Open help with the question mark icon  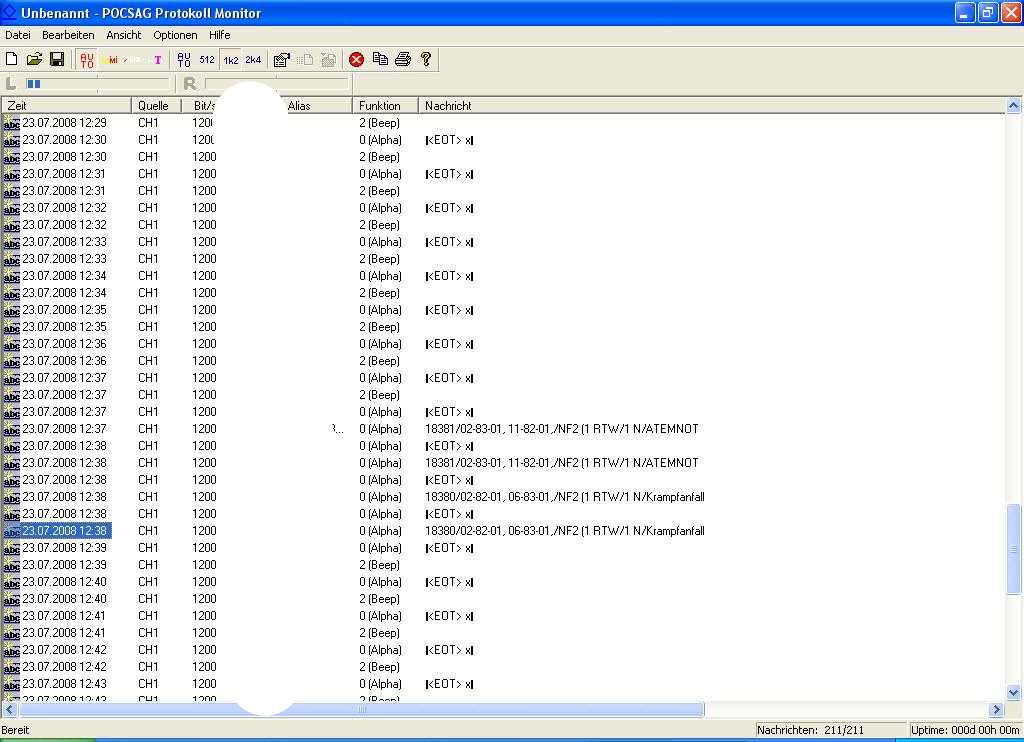coord(426,60)
